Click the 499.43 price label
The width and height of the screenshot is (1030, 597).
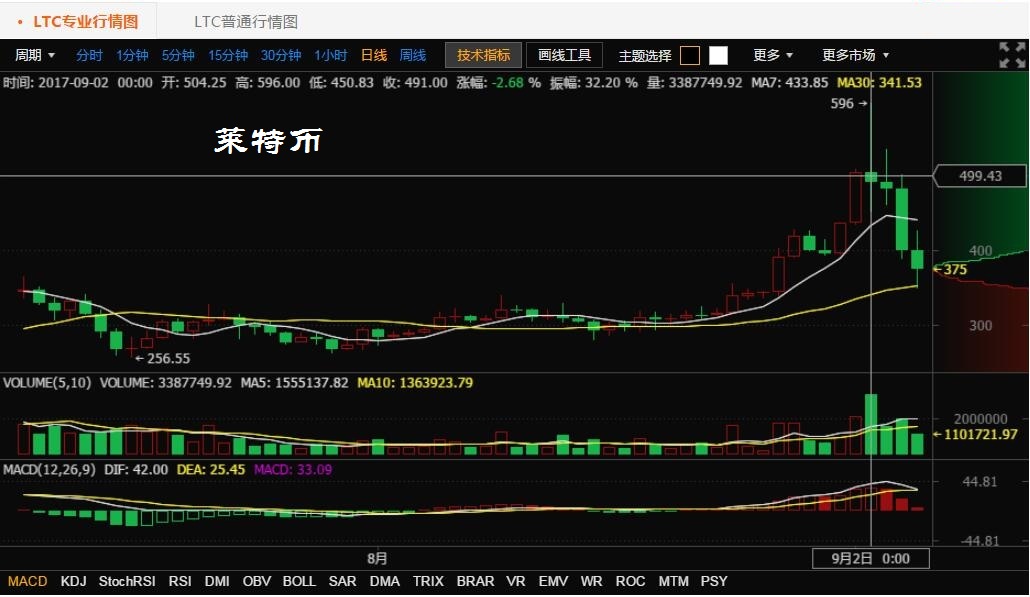click(979, 176)
